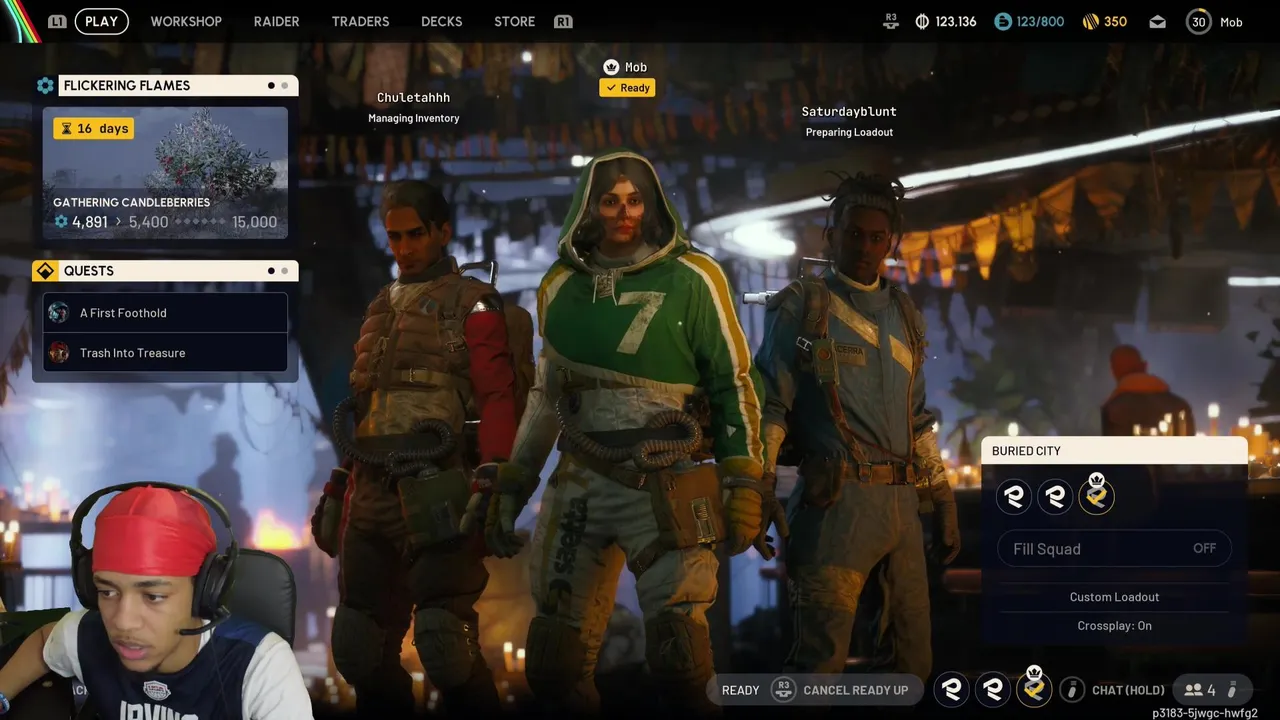Open the DECKS tab
Screen dimensions: 1280x720
[441, 21]
